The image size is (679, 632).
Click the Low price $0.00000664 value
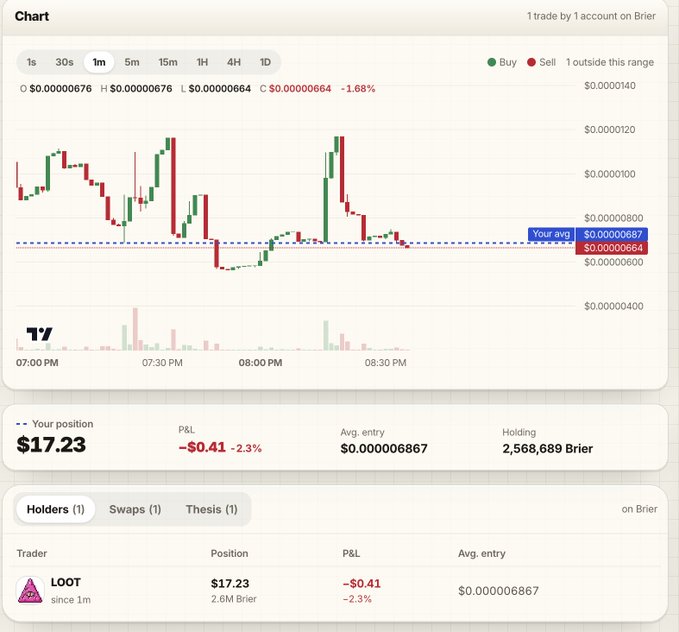point(220,89)
